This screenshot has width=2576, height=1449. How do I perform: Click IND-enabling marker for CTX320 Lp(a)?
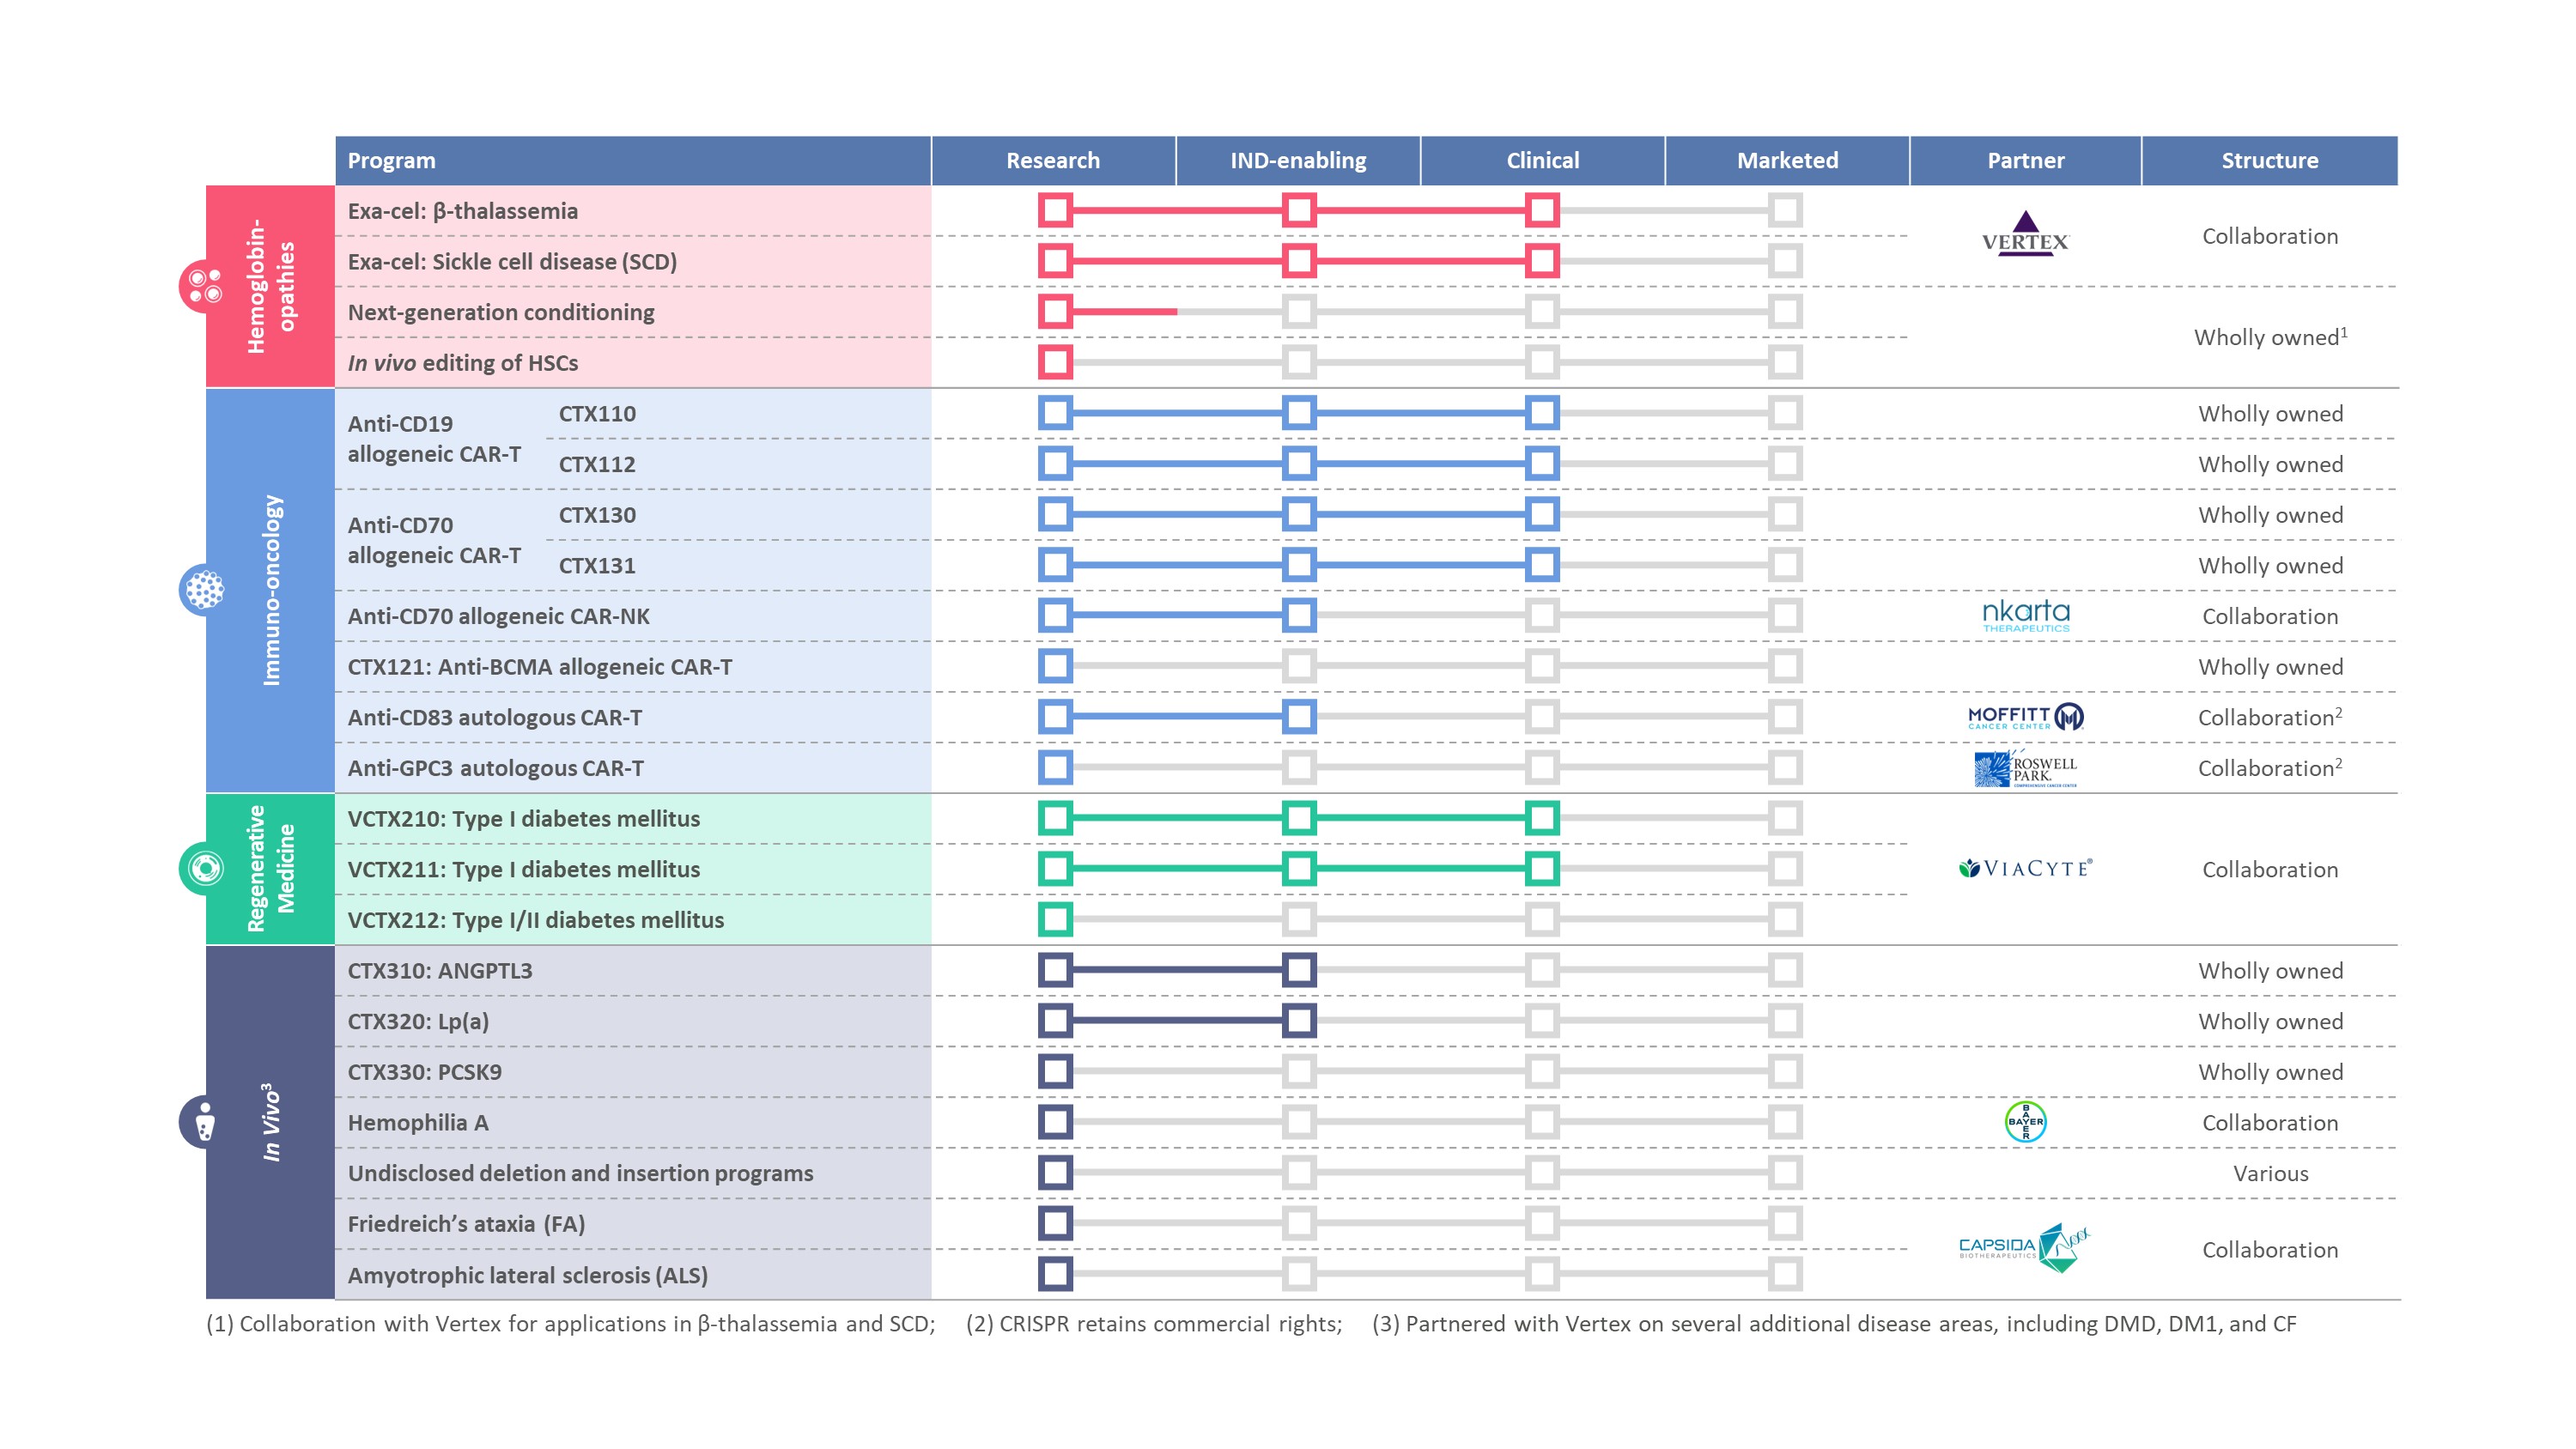(x=1299, y=1020)
